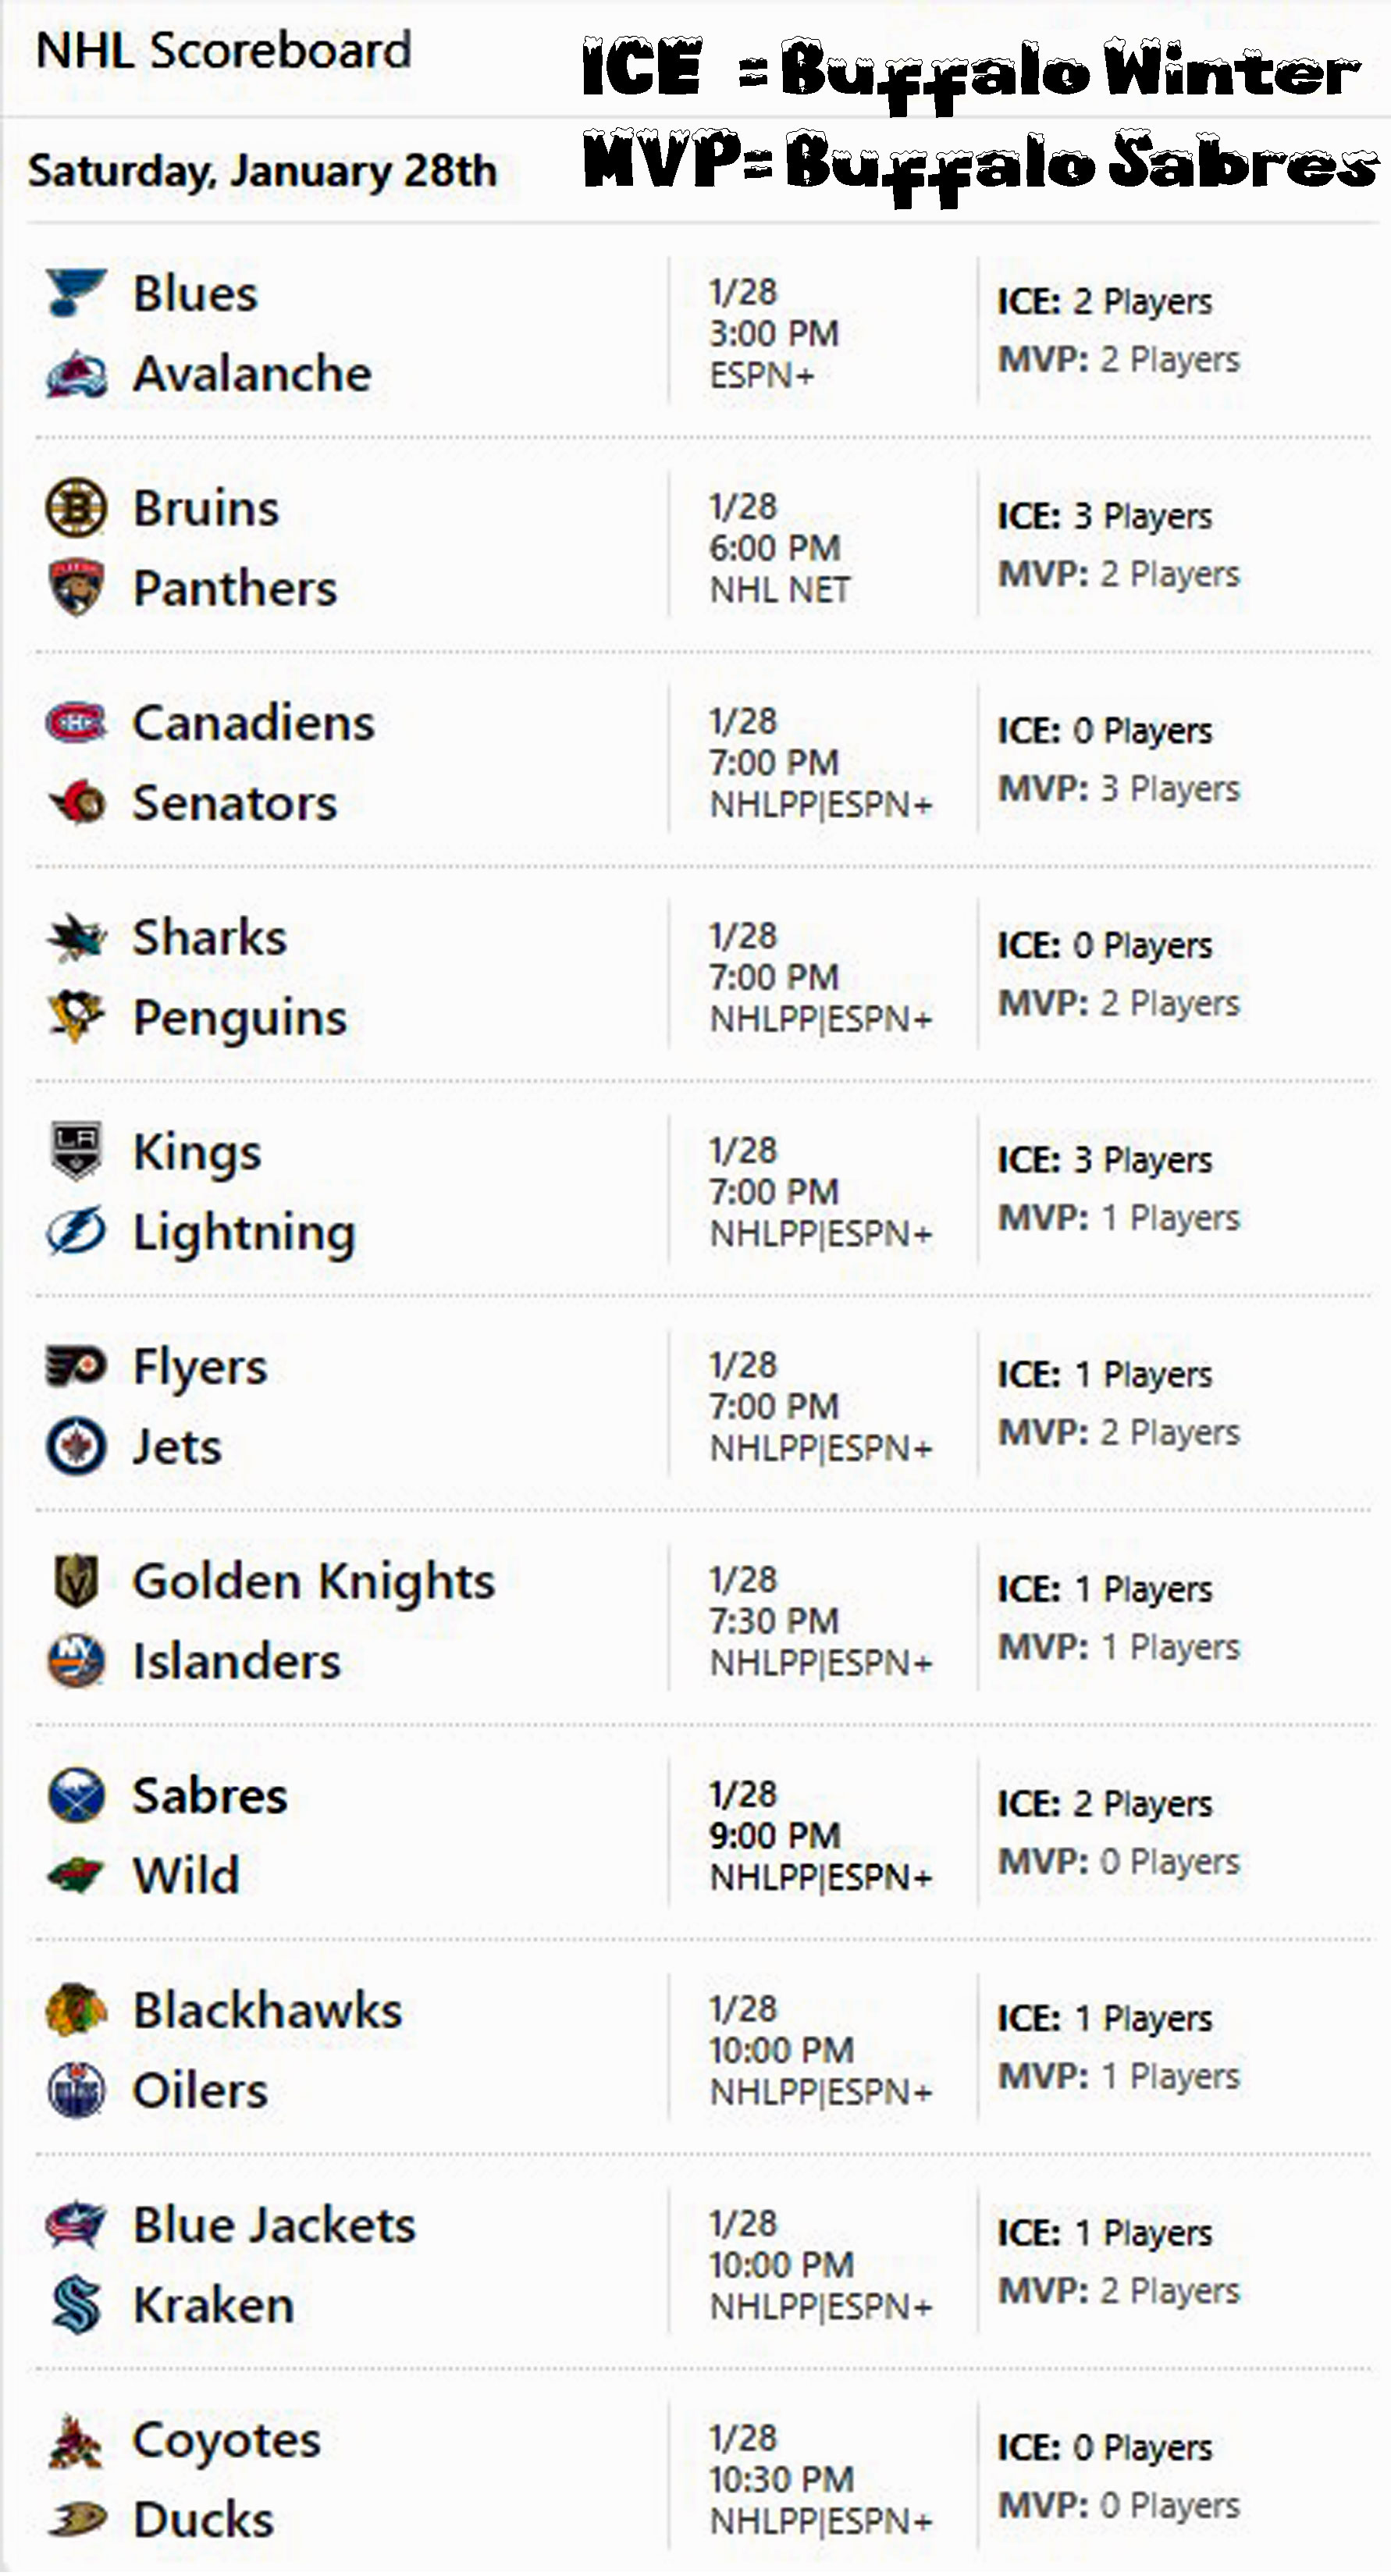Click the San Jose Sharks logo

[75, 937]
